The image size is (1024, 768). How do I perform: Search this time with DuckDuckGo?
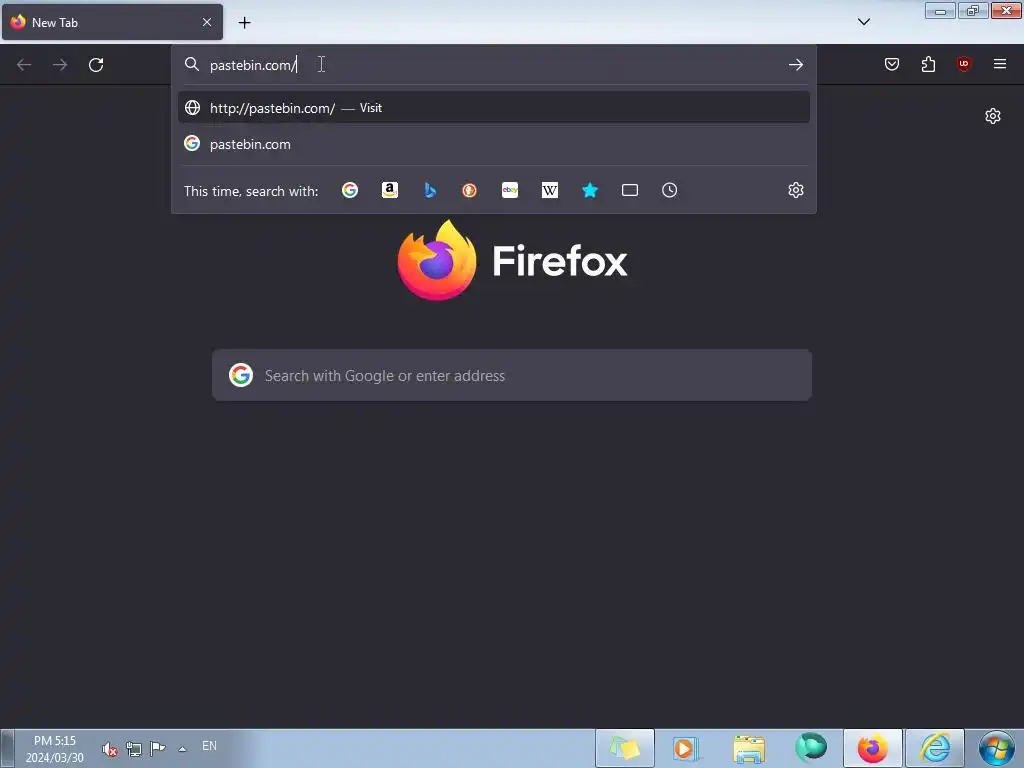click(x=470, y=190)
